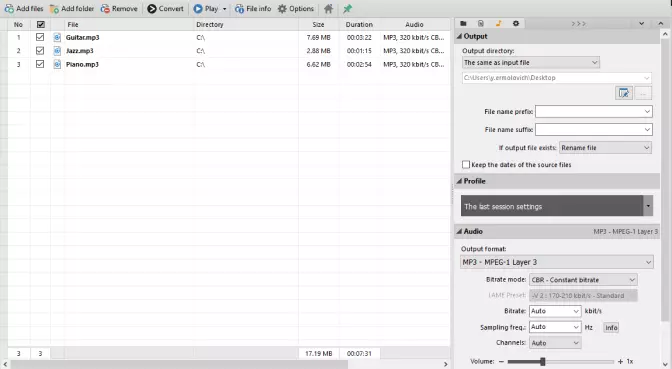
Task: Open the 'If output file exists' dropdown
Action: coord(605,148)
